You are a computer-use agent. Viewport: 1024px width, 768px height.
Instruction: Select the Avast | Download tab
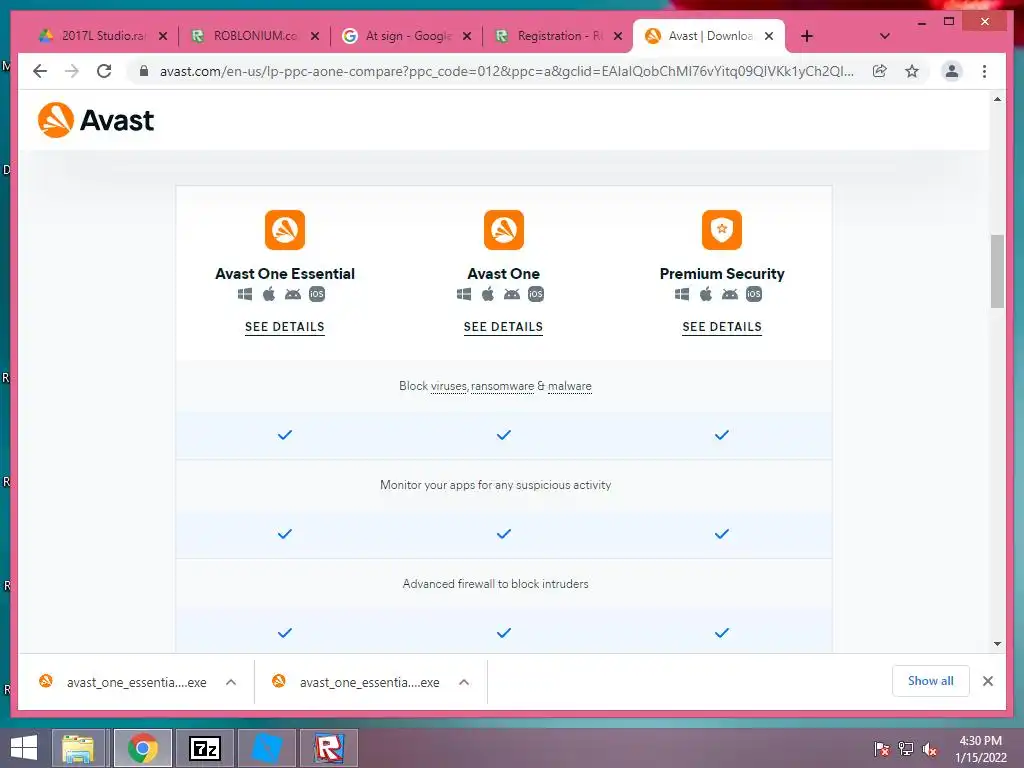pos(709,36)
